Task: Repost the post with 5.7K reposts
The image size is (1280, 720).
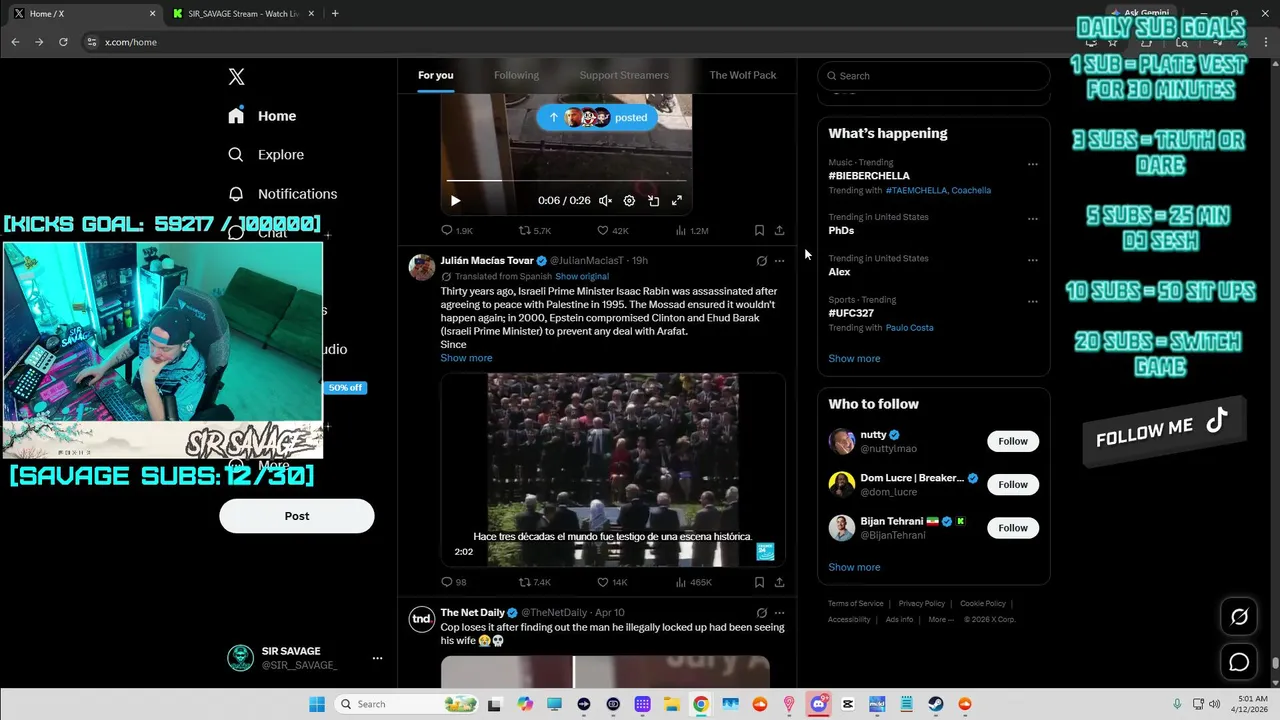Action: click(x=535, y=231)
